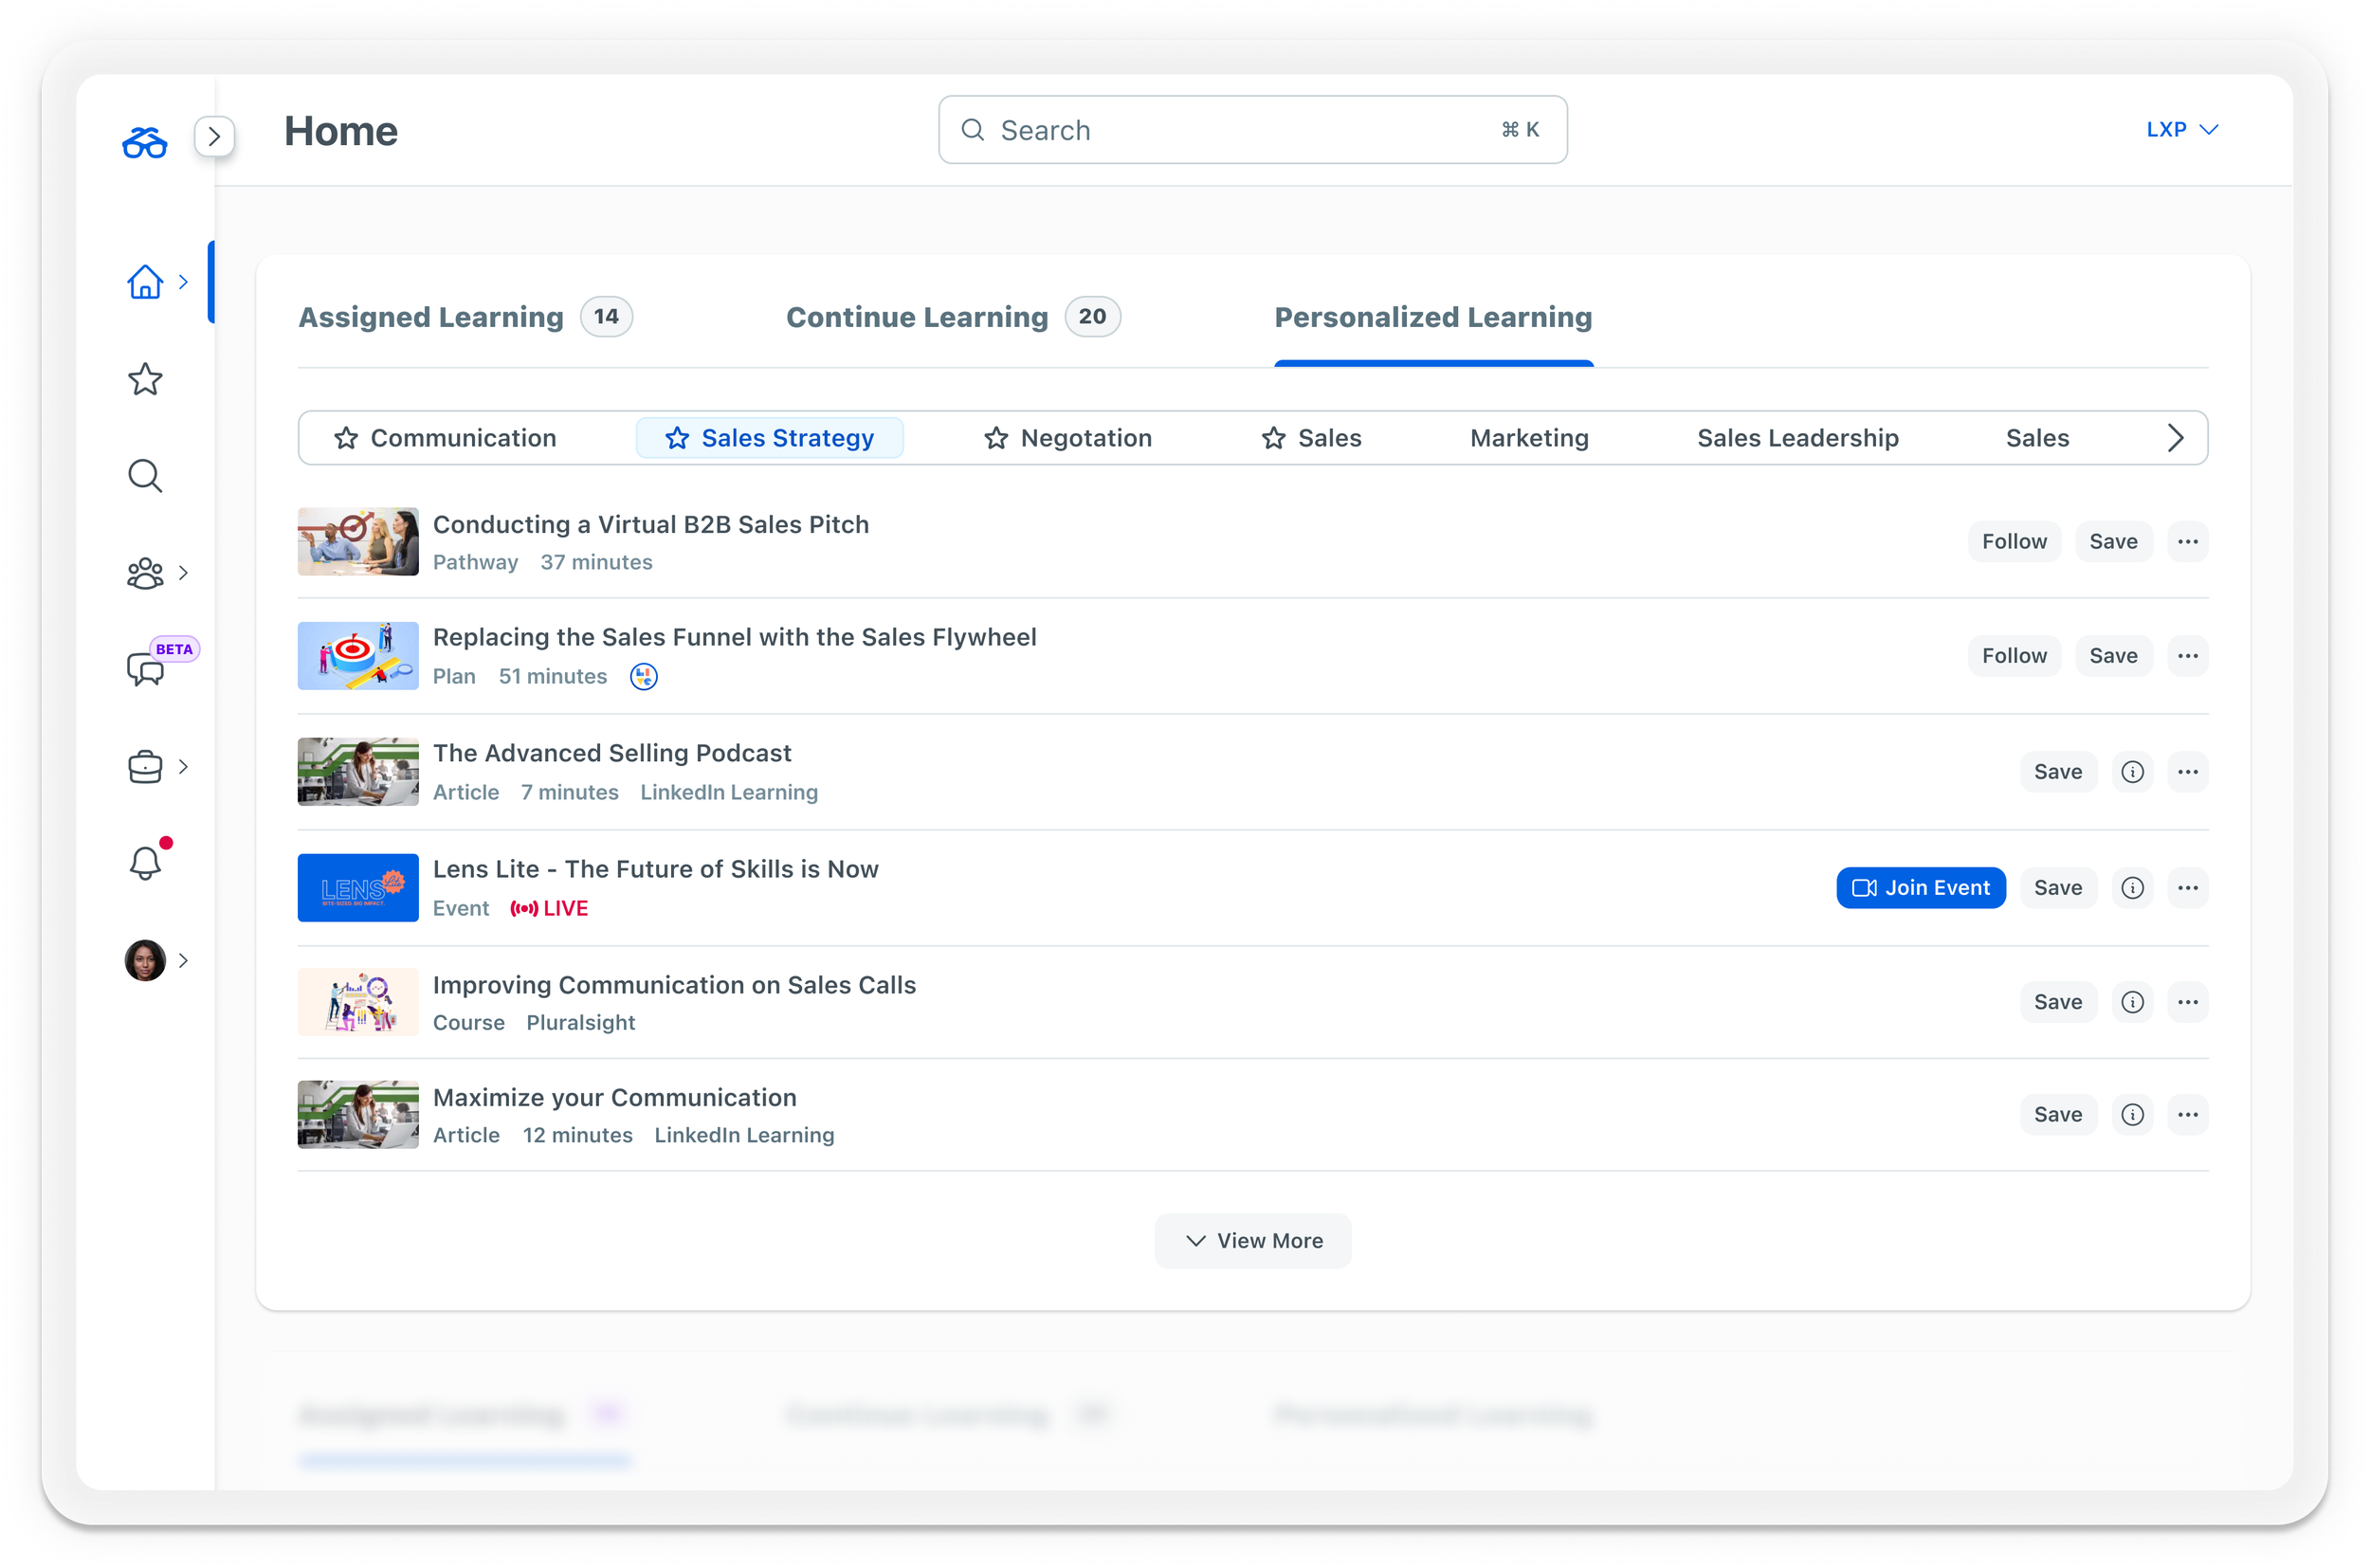Screen dimensions: 2370x1568
Task: Open the BETA chat assistant icon
Action: click(147, 668)
